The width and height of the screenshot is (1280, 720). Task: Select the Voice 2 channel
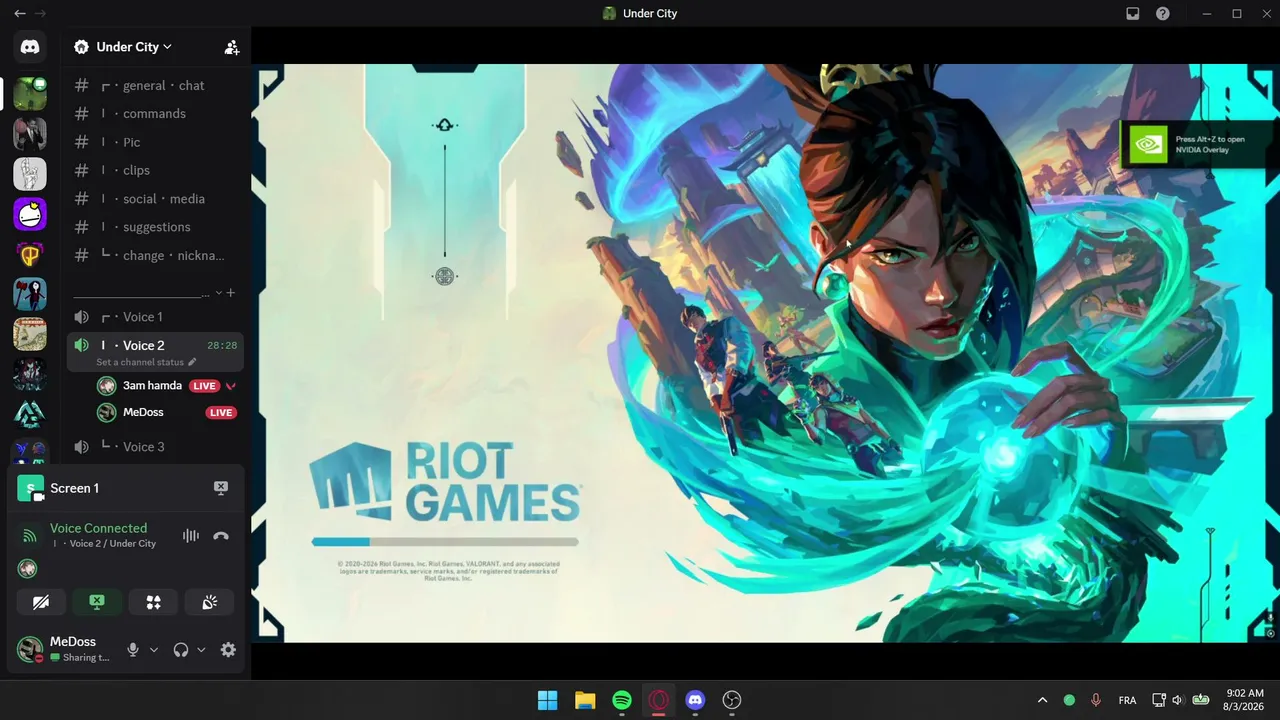pos(155,352)
